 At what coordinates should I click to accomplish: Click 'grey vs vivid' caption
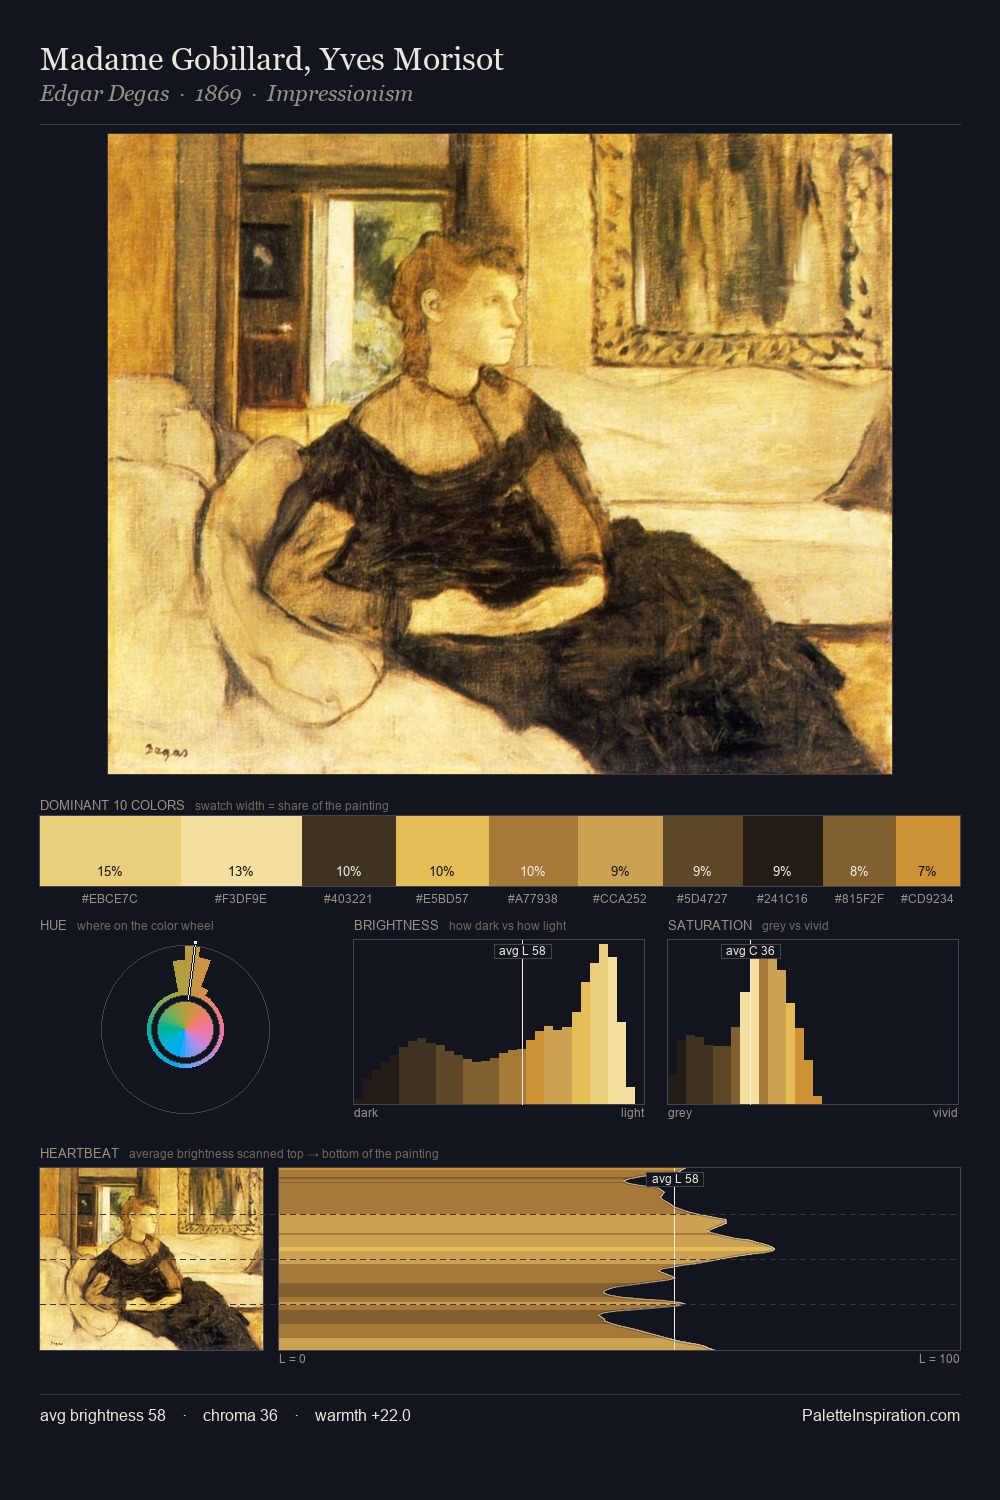tap(795, 926)
